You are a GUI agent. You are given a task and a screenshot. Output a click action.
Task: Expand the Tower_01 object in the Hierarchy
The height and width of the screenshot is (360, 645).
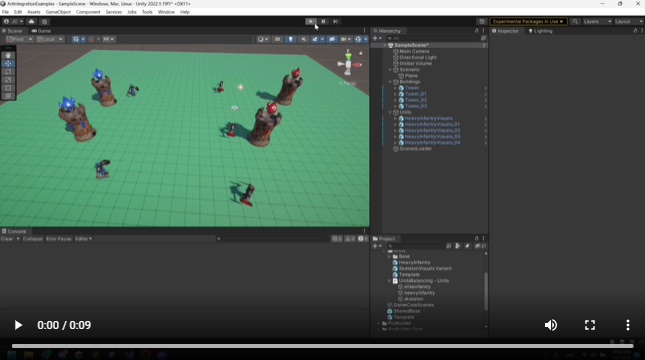point(395,94)
